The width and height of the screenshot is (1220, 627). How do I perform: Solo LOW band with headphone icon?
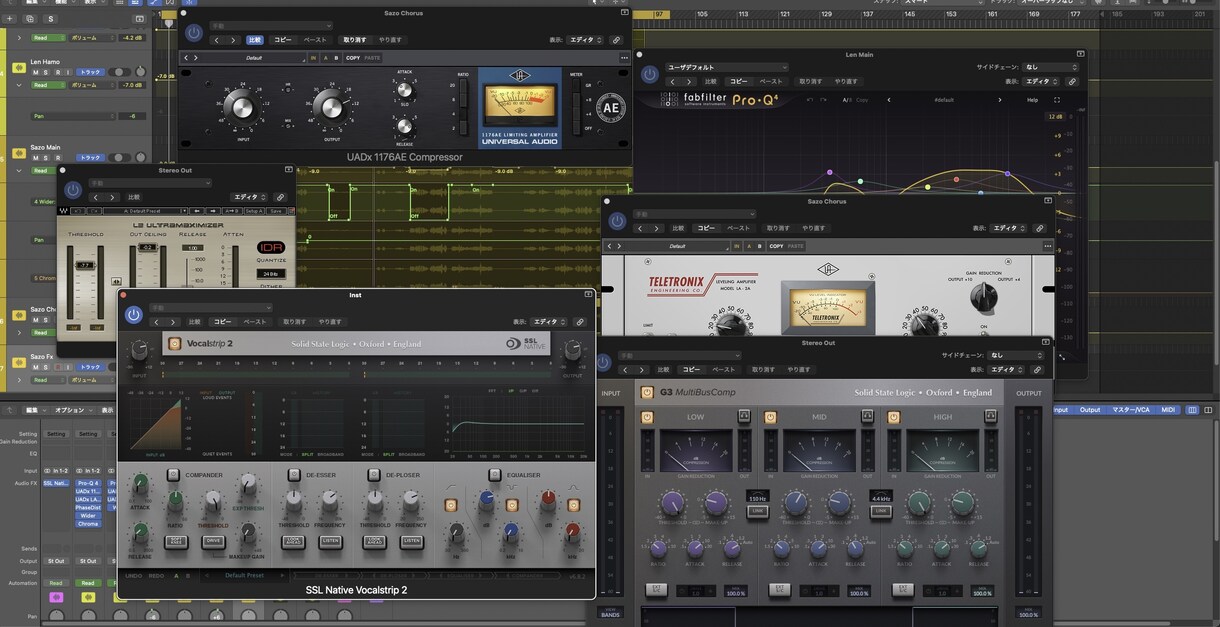(744, 416)
